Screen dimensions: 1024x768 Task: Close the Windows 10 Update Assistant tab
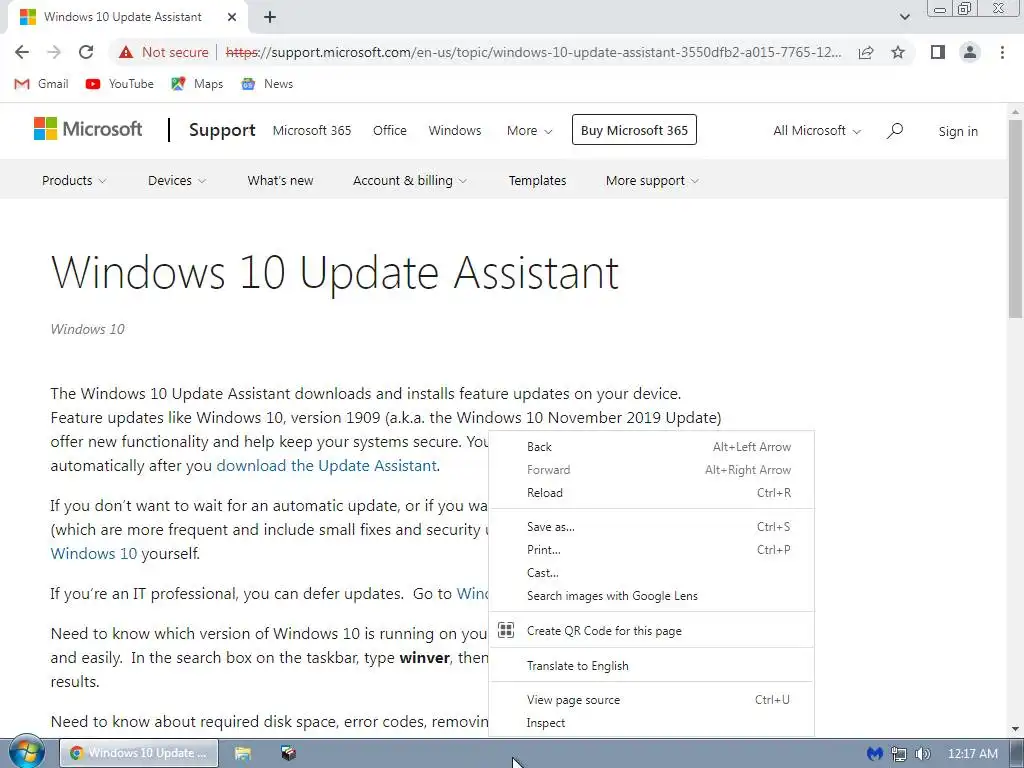coord(232,17)
